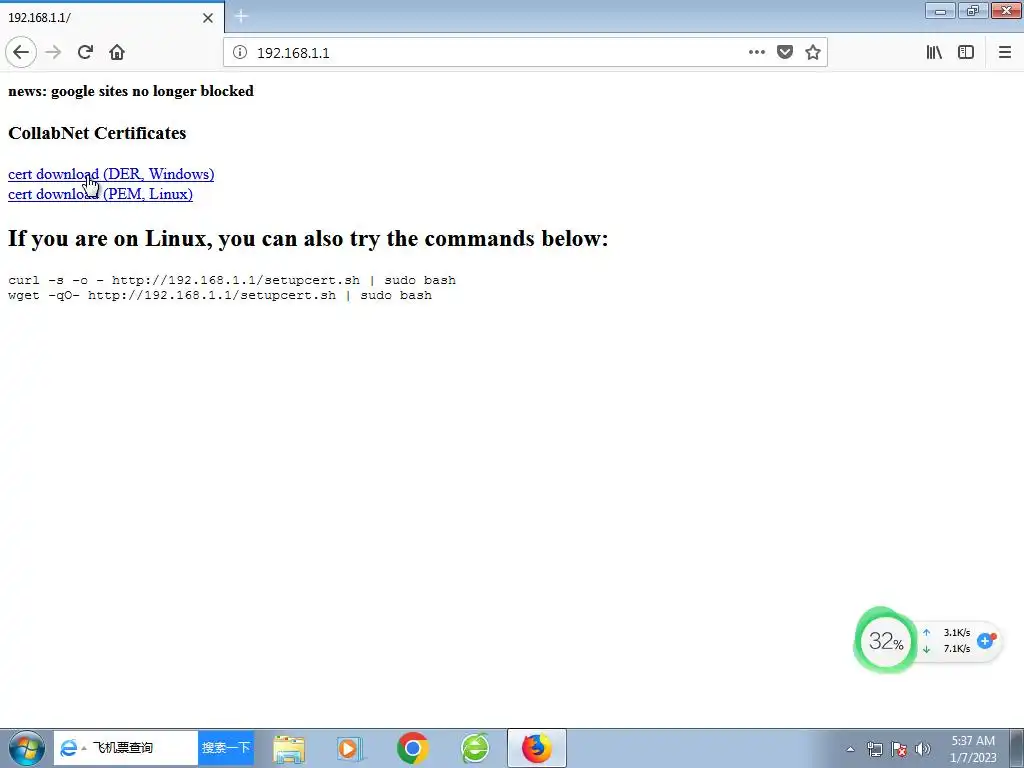The width and height of the screenshot is (1024, 768).
Task: Go back to the previous page
Action: (x=21, y=52)
